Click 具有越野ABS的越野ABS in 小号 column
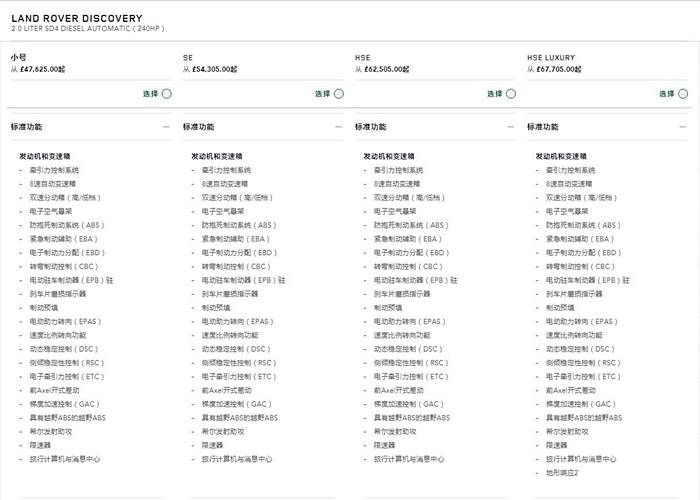Screen dimensions: 700x500 coord(67,418)
